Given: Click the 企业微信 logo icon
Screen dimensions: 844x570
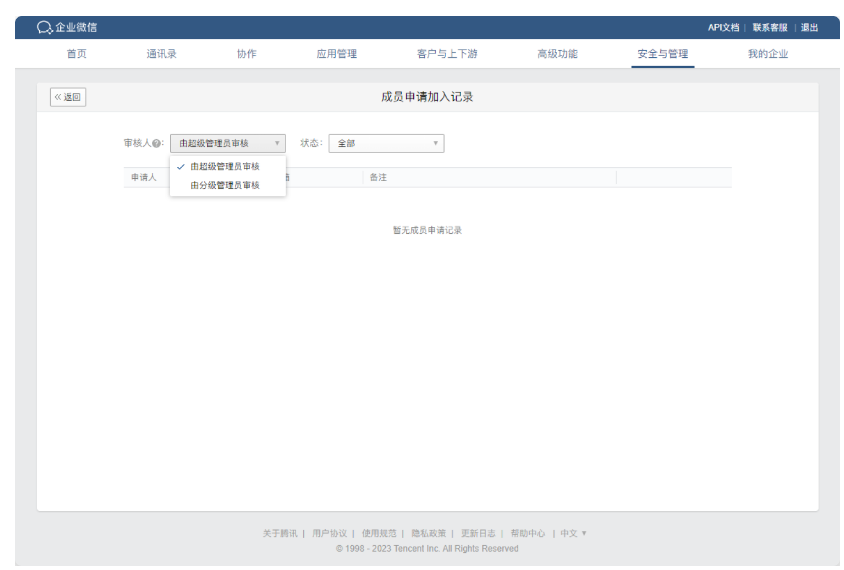Looking at the screenshot, I should click(x=44, y=27).
